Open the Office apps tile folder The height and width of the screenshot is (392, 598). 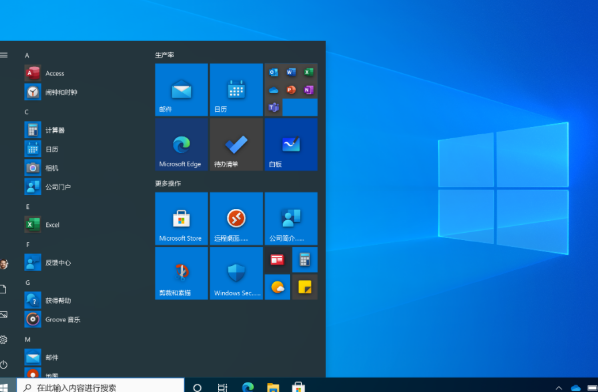(291, 90)
